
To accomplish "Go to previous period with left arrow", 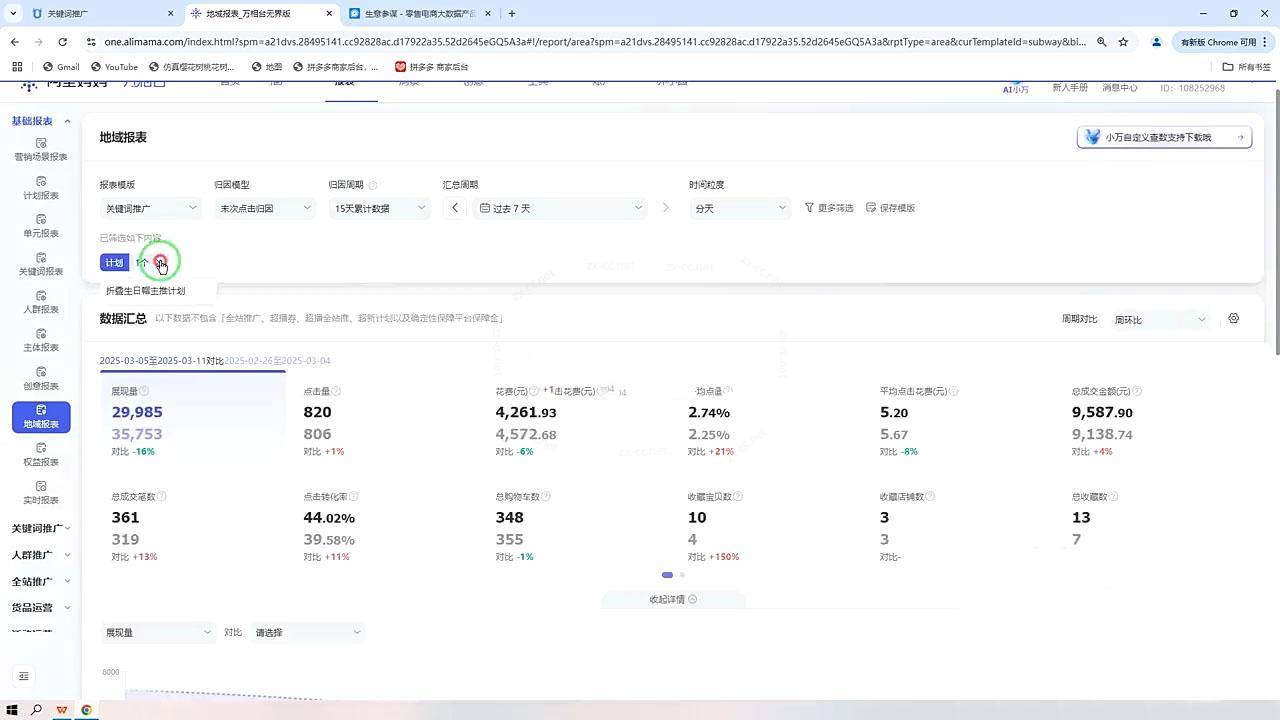I will tap(455, 208).
